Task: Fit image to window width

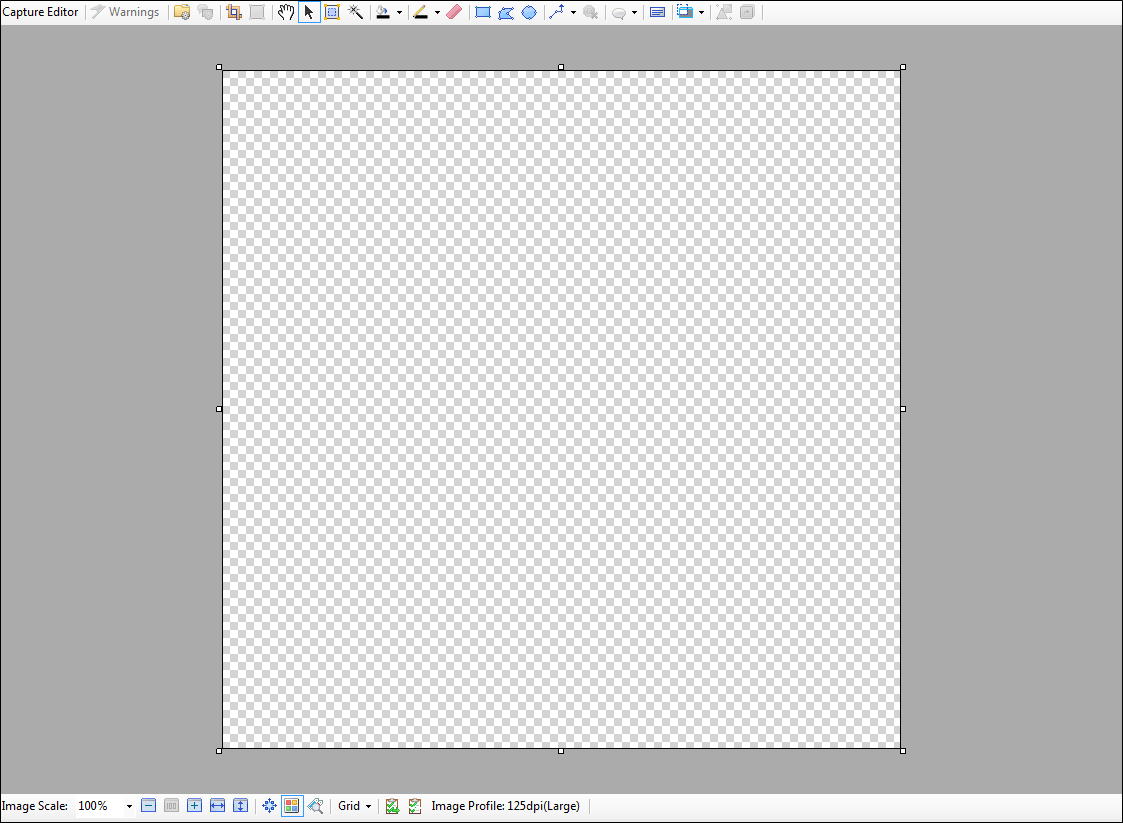Action: coord(217,806)
